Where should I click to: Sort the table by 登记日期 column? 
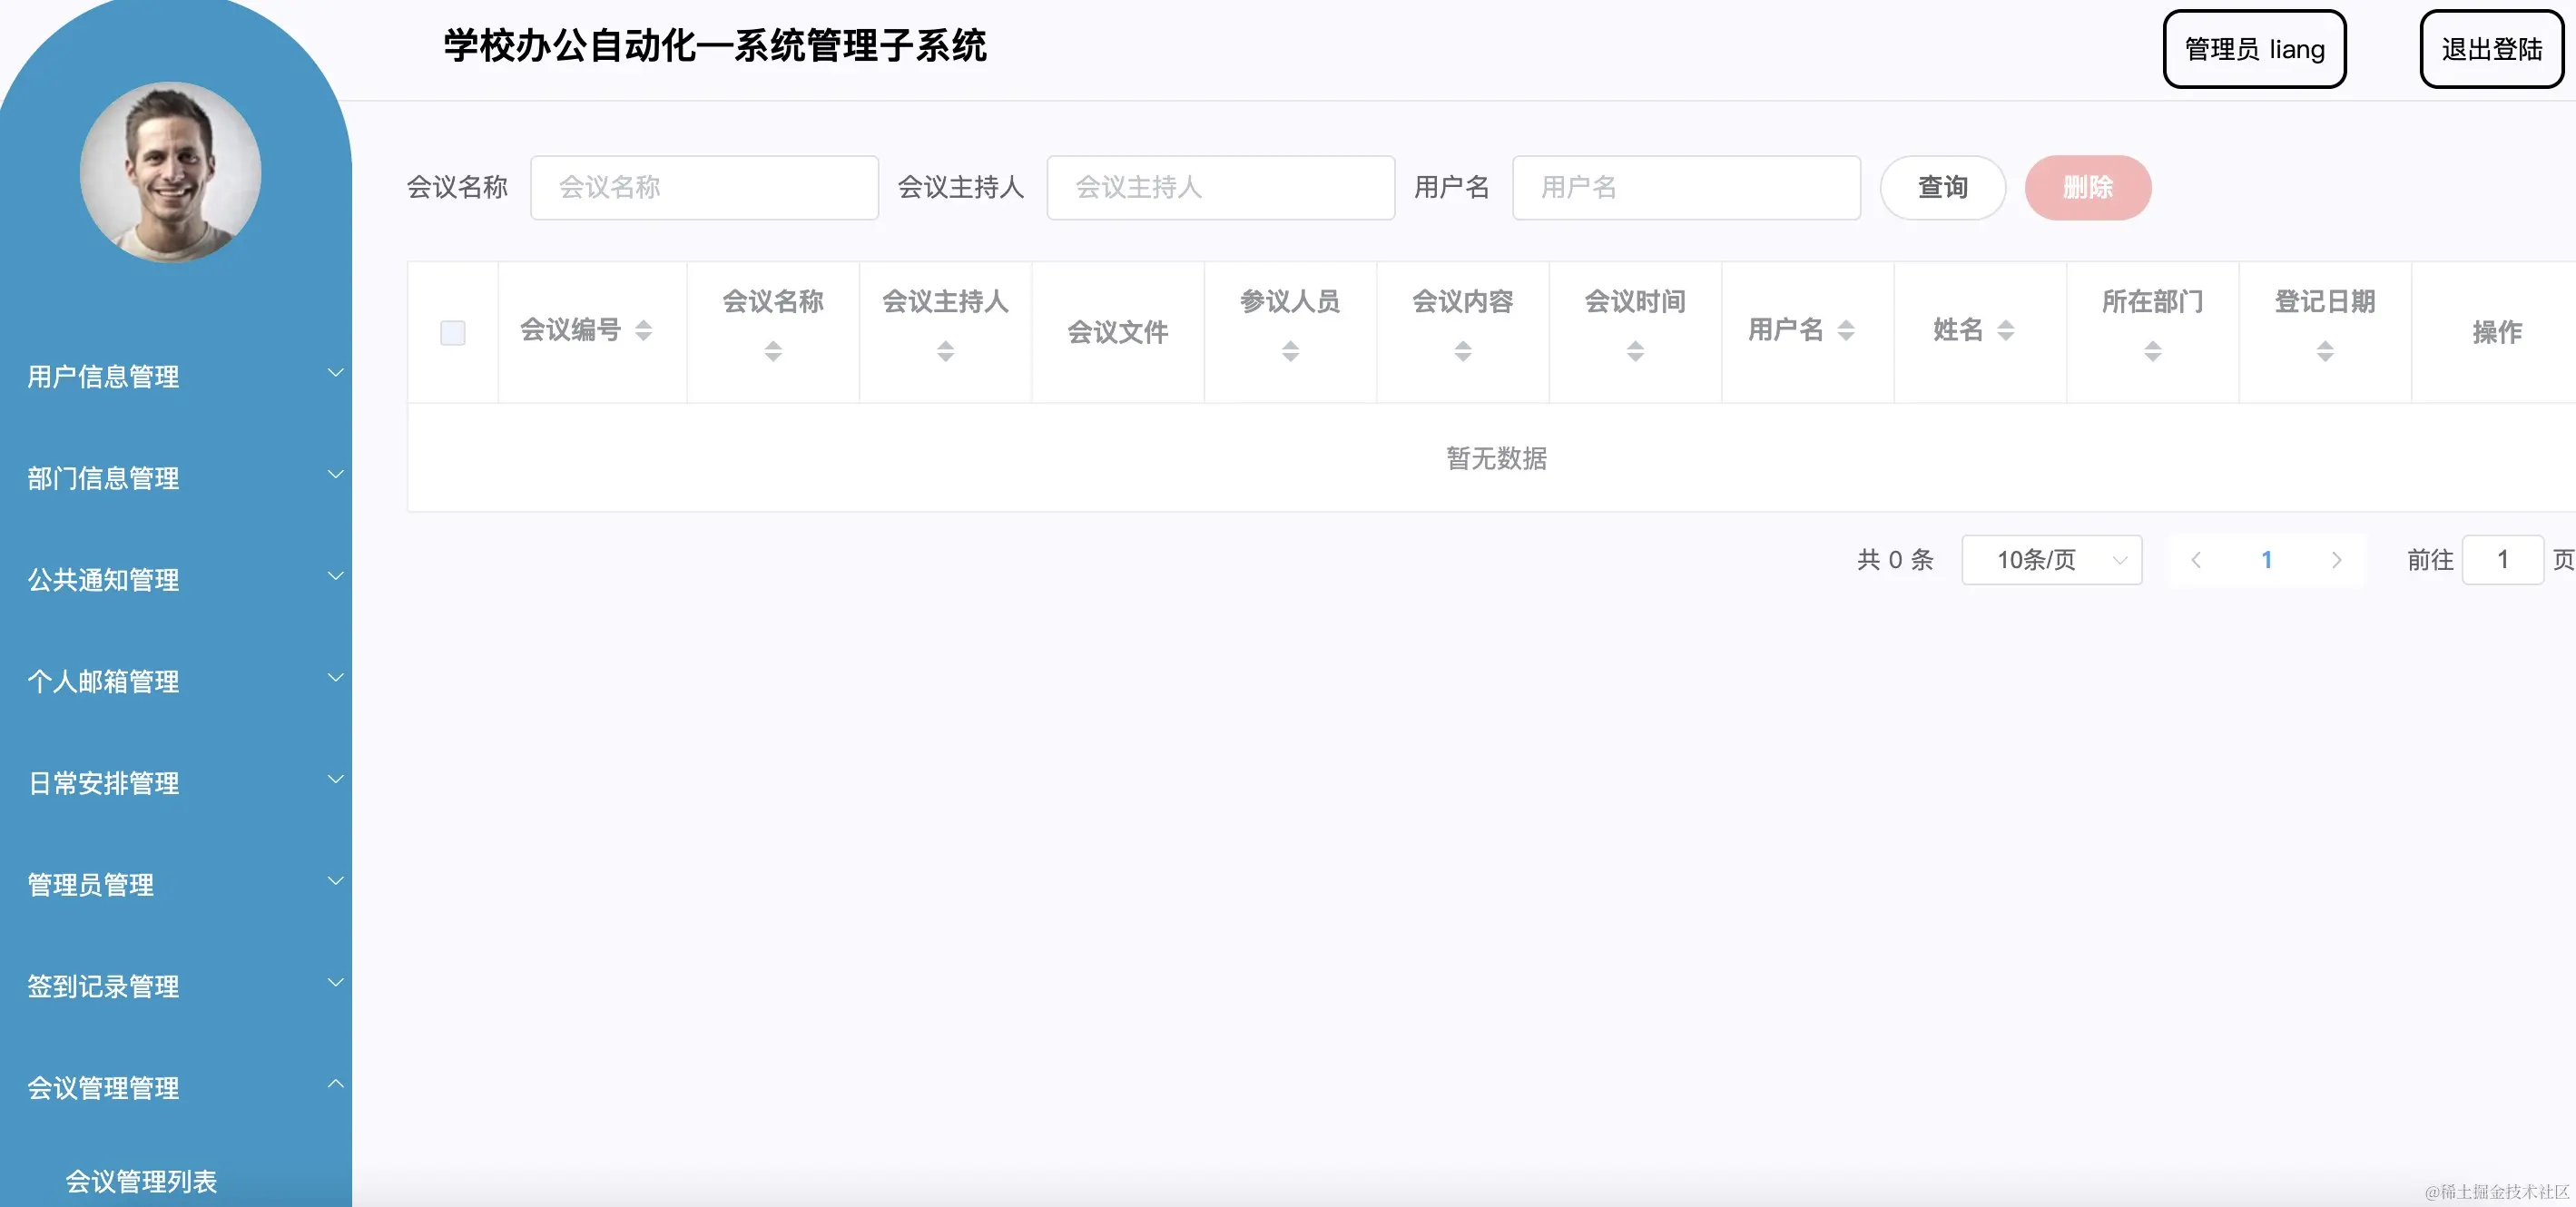tap(2325, 350)
